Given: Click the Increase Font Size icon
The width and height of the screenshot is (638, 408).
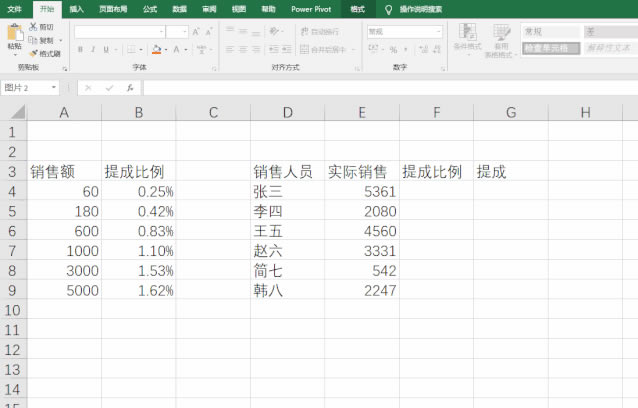Looking at the screenshot, I should click(196, 32).
